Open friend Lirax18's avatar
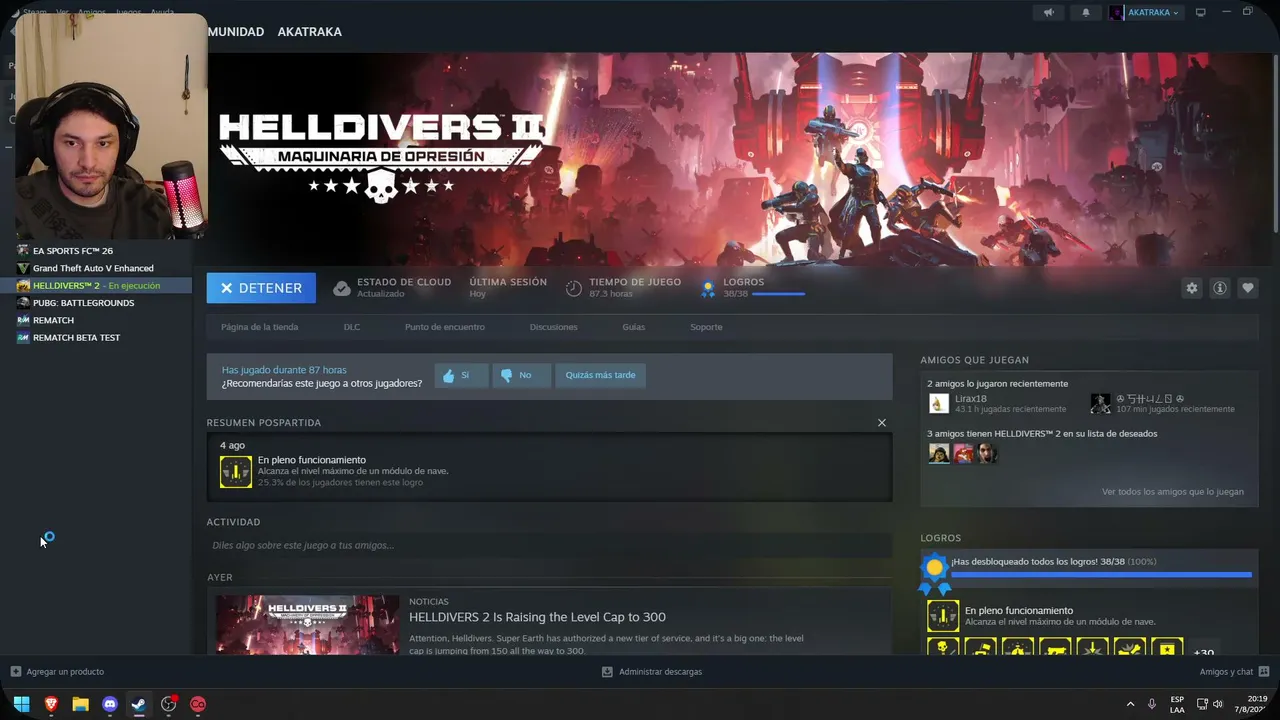This screenshot has width=1280, height=720. (x=939, y=404)
